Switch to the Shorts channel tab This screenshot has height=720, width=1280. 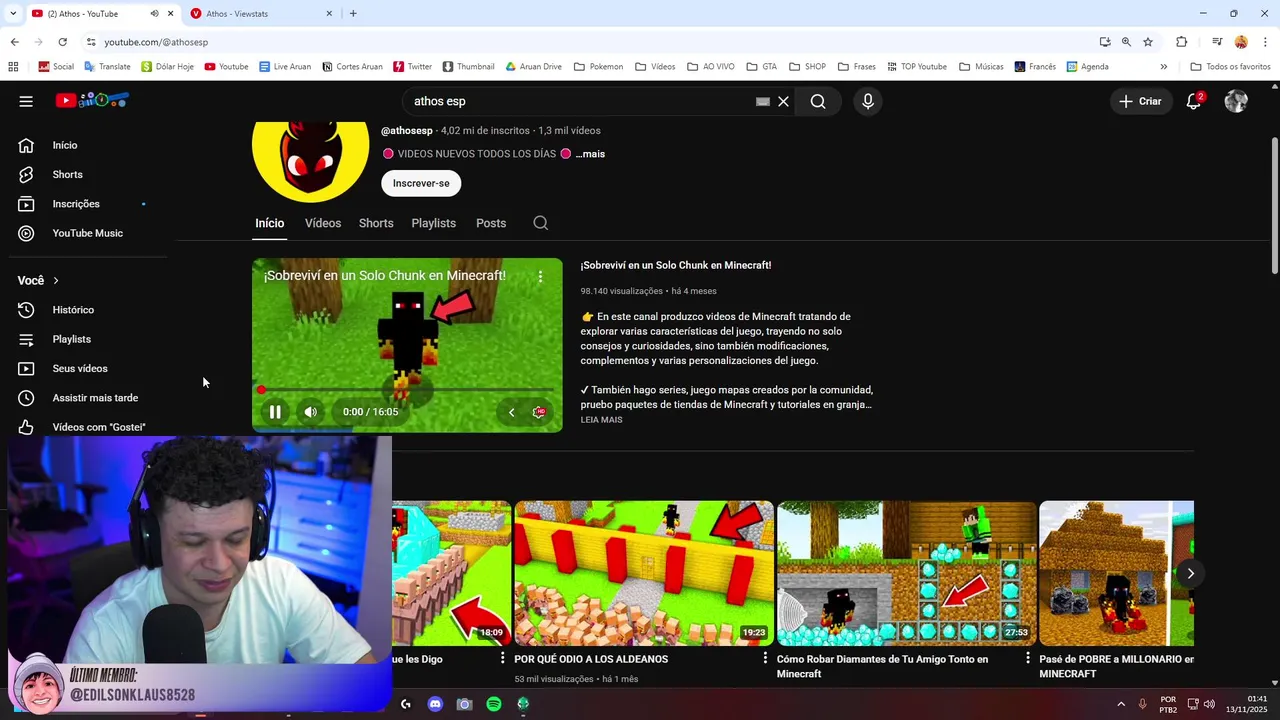[376, 223]
